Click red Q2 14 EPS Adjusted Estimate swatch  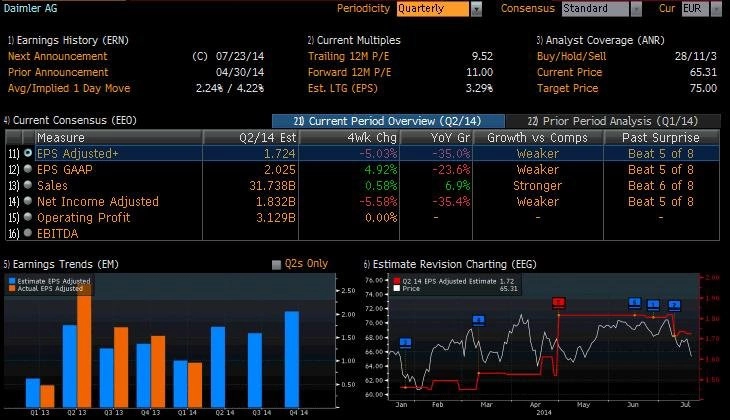click(x=397, y=281)
